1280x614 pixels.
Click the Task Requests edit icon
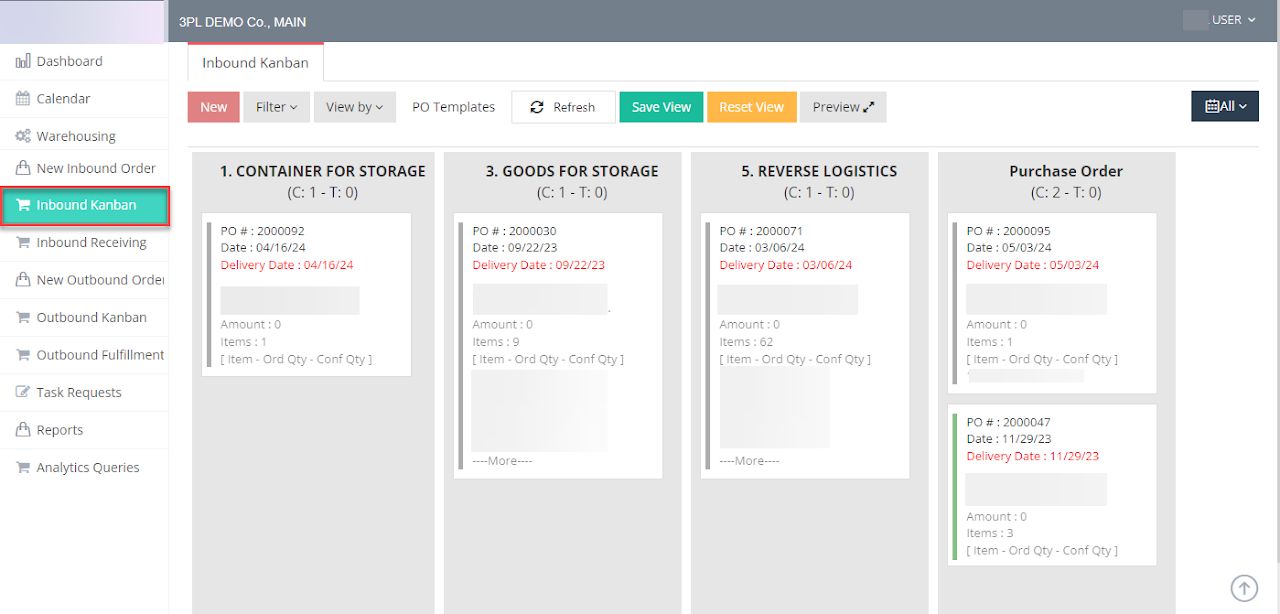pos(23,393)
